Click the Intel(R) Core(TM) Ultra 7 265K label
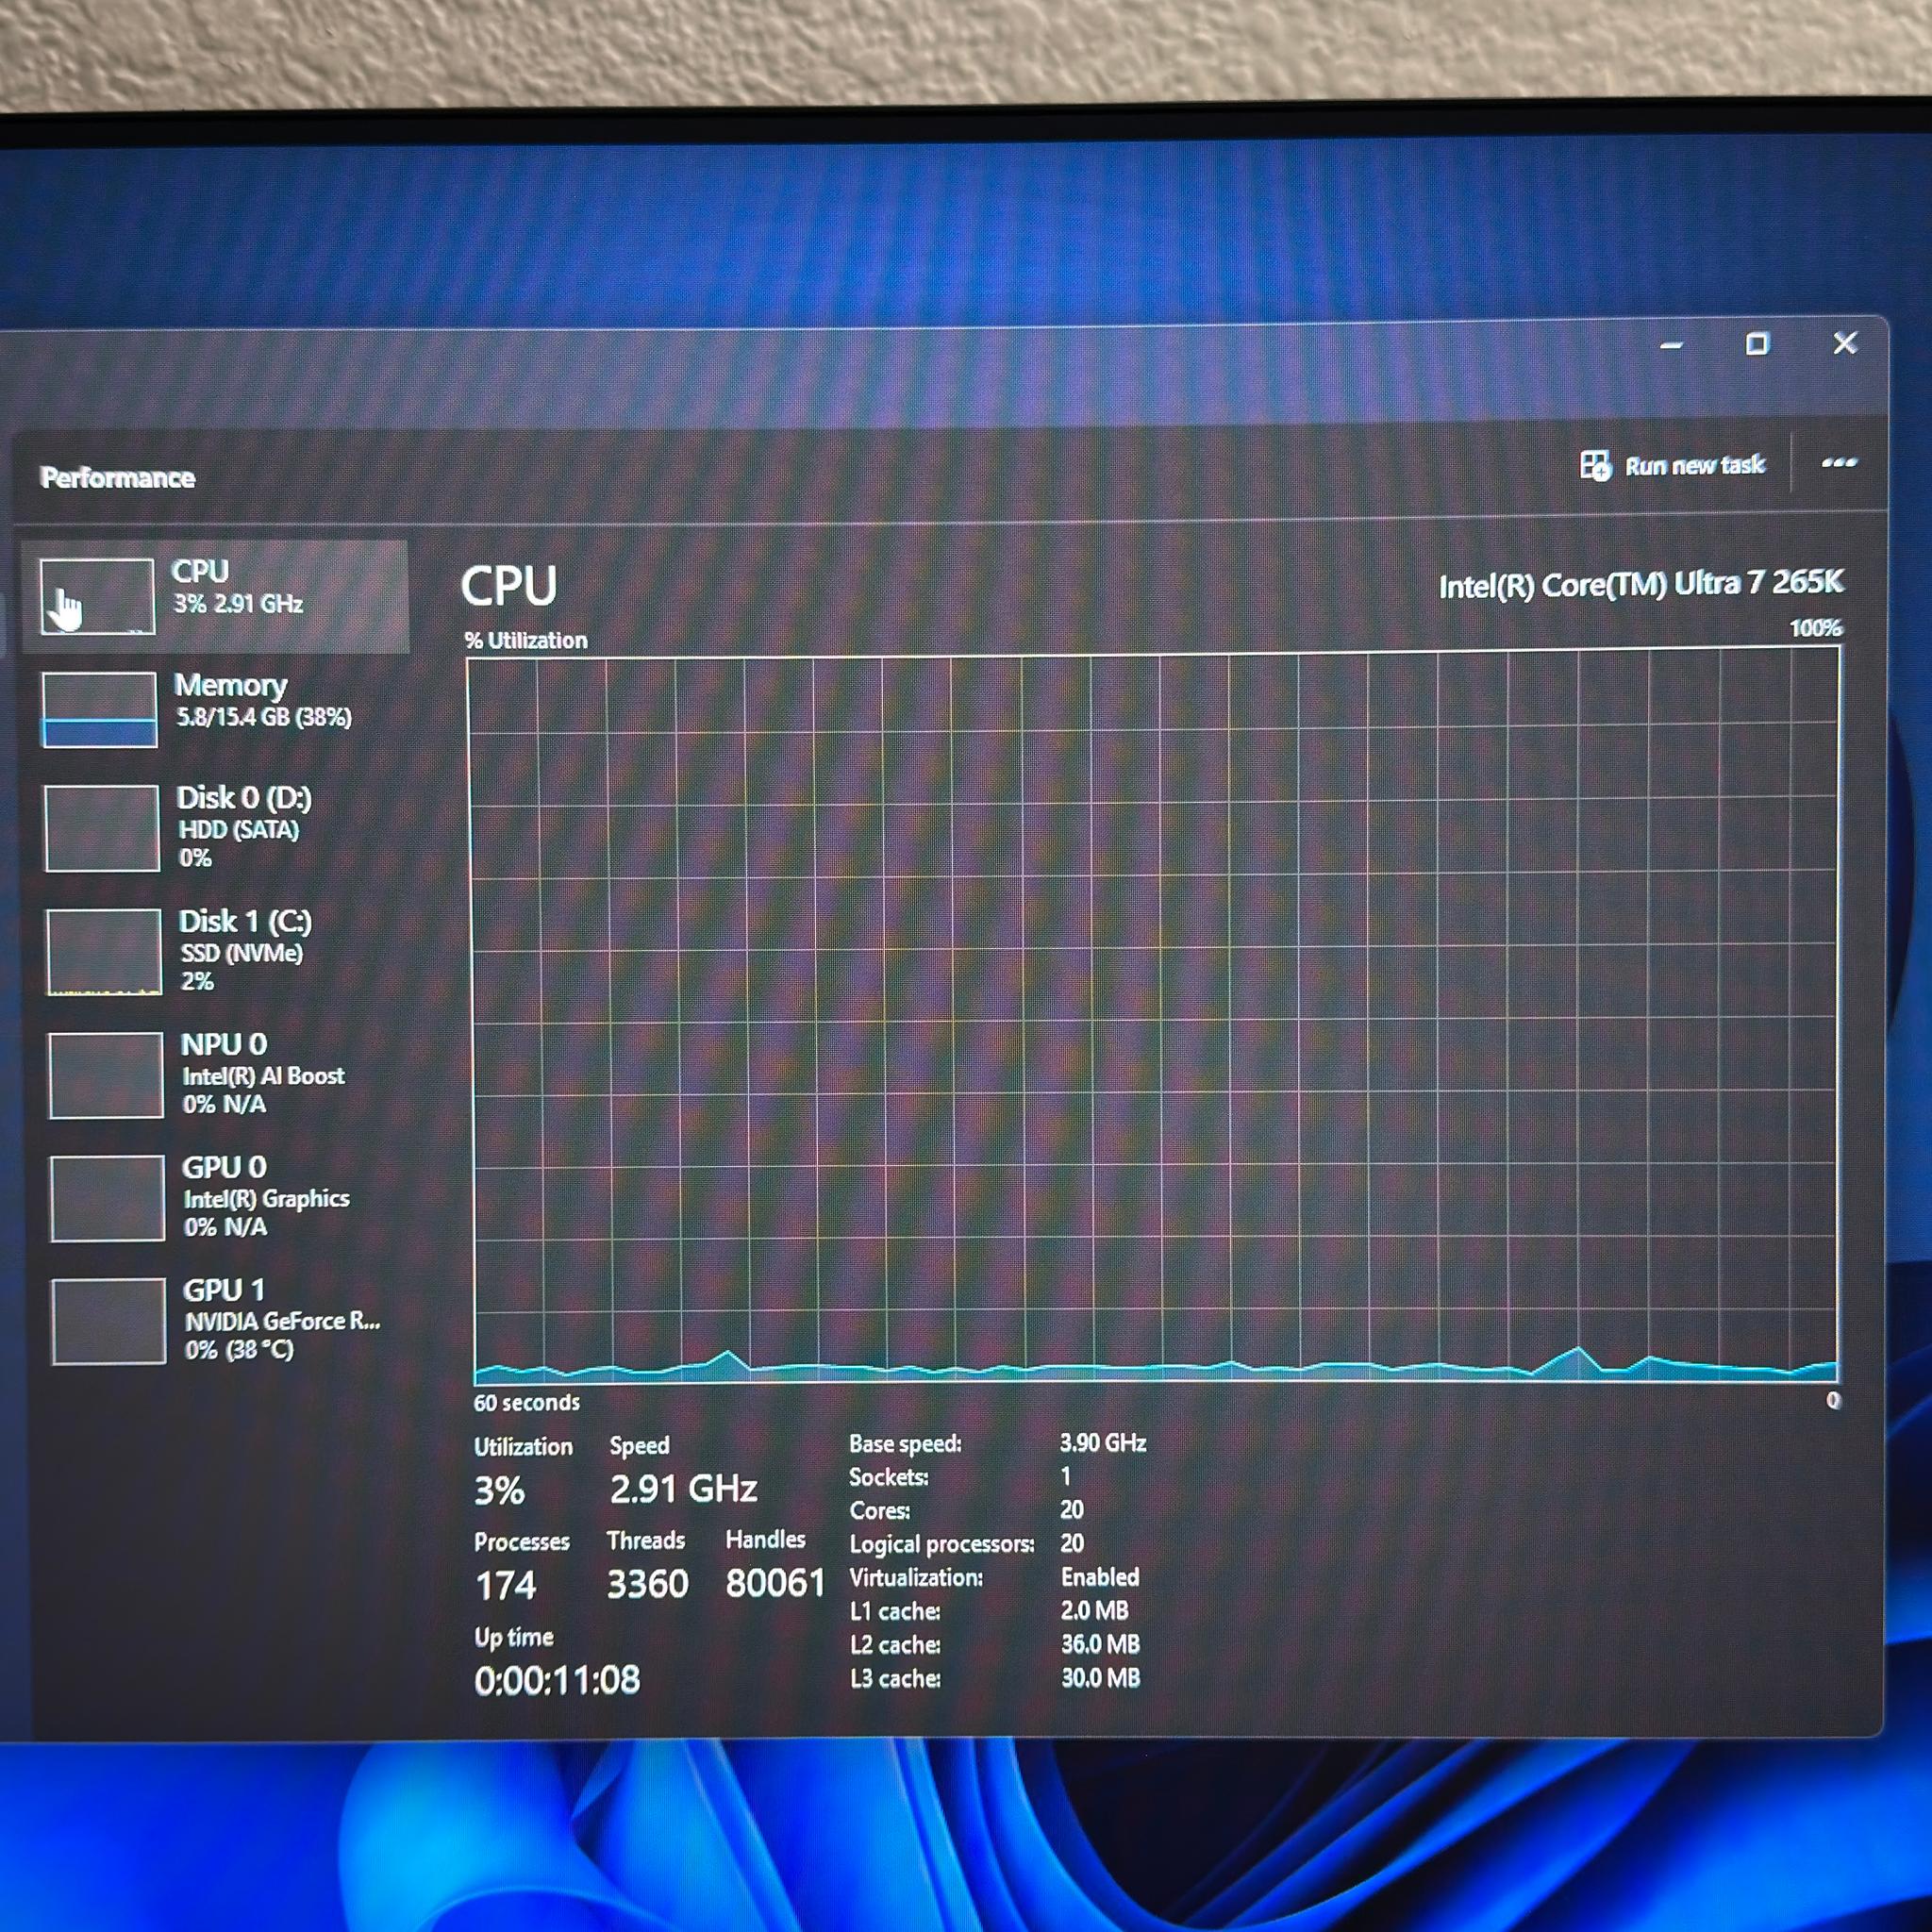 tap(1640, 584)
